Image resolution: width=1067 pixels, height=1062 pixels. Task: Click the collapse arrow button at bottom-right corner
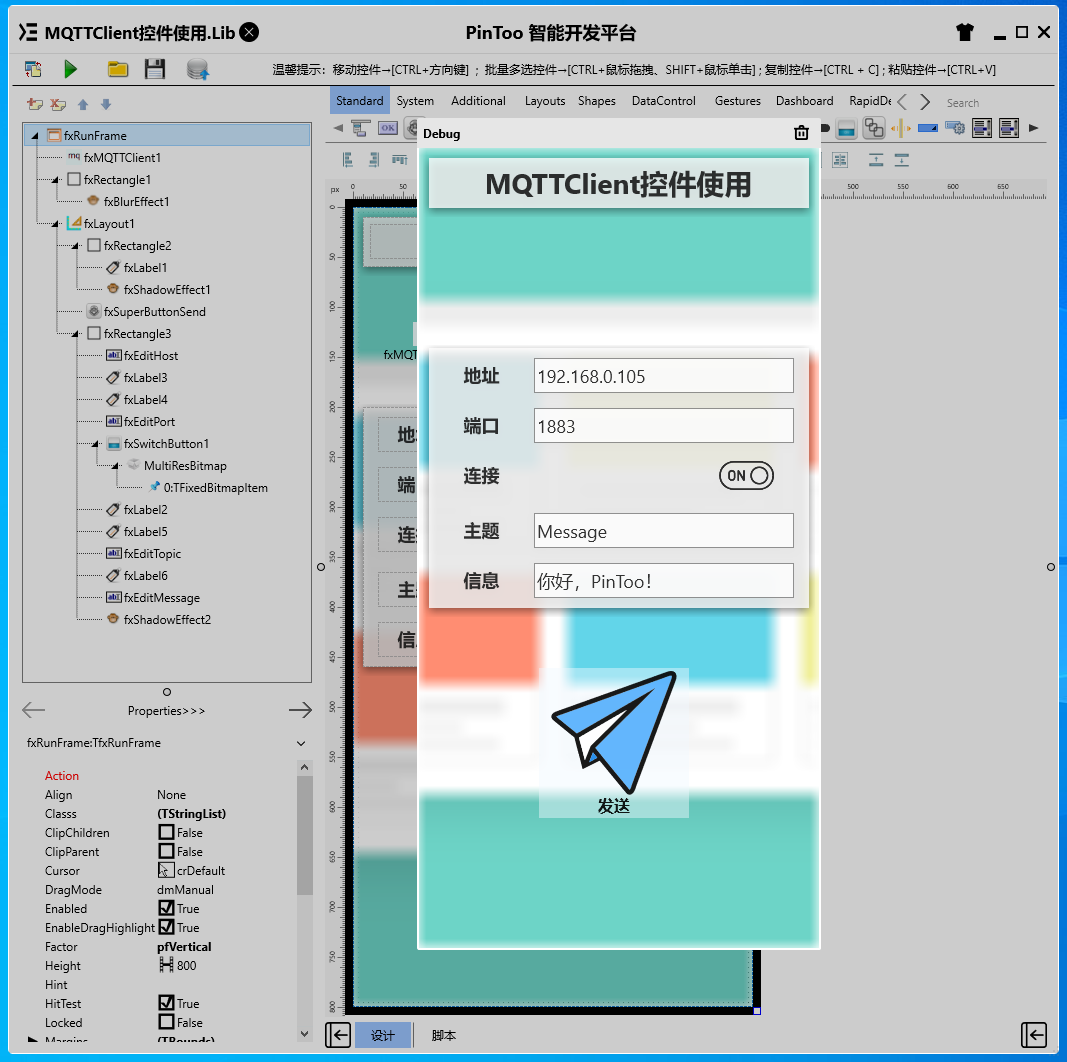[1034, 1035]
